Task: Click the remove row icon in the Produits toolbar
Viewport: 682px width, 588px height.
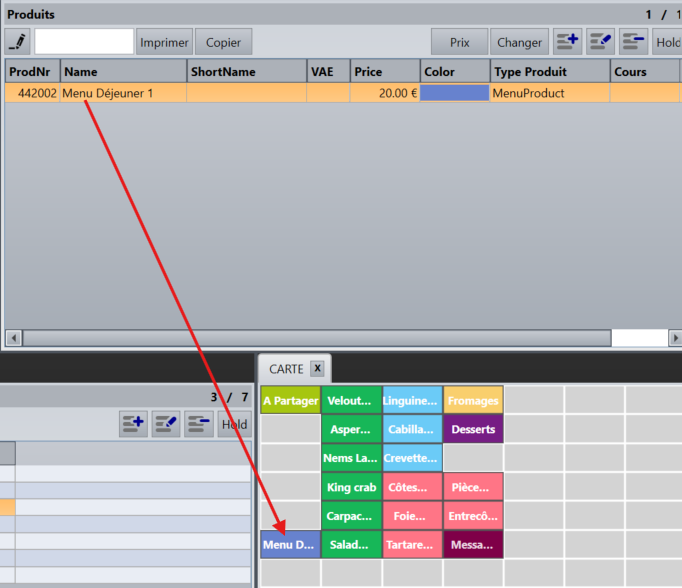Action: coord(633,42)
